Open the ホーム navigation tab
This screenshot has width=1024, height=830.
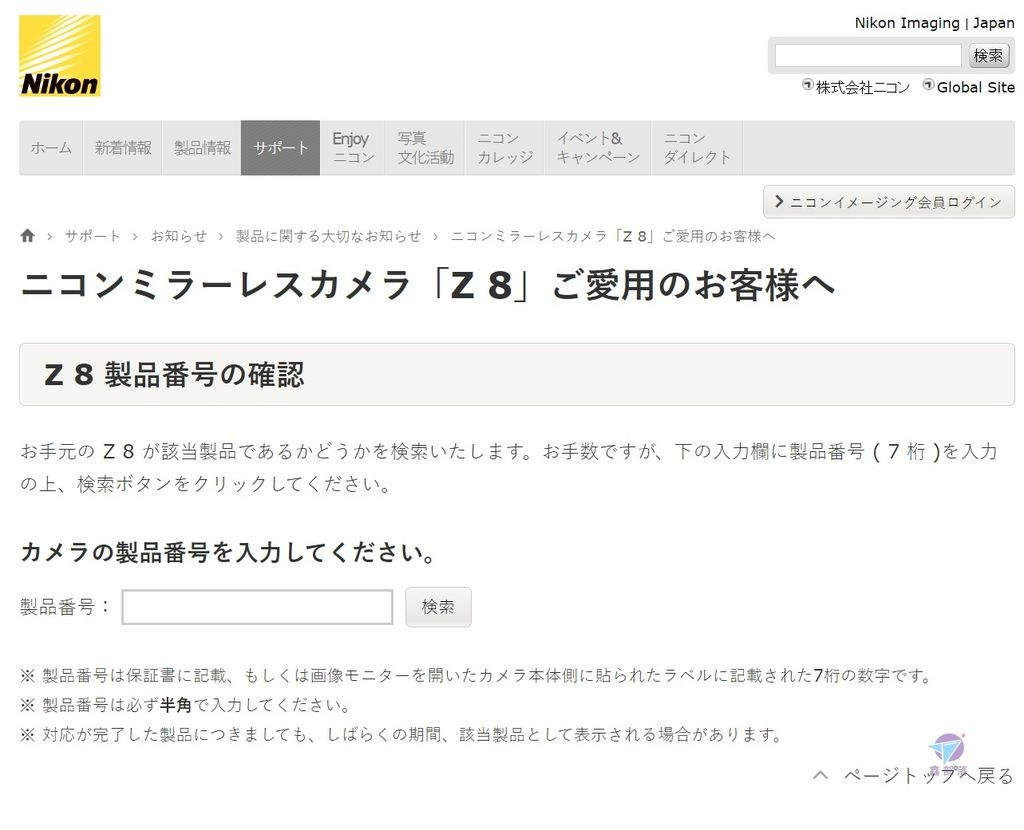pos(51,148)
